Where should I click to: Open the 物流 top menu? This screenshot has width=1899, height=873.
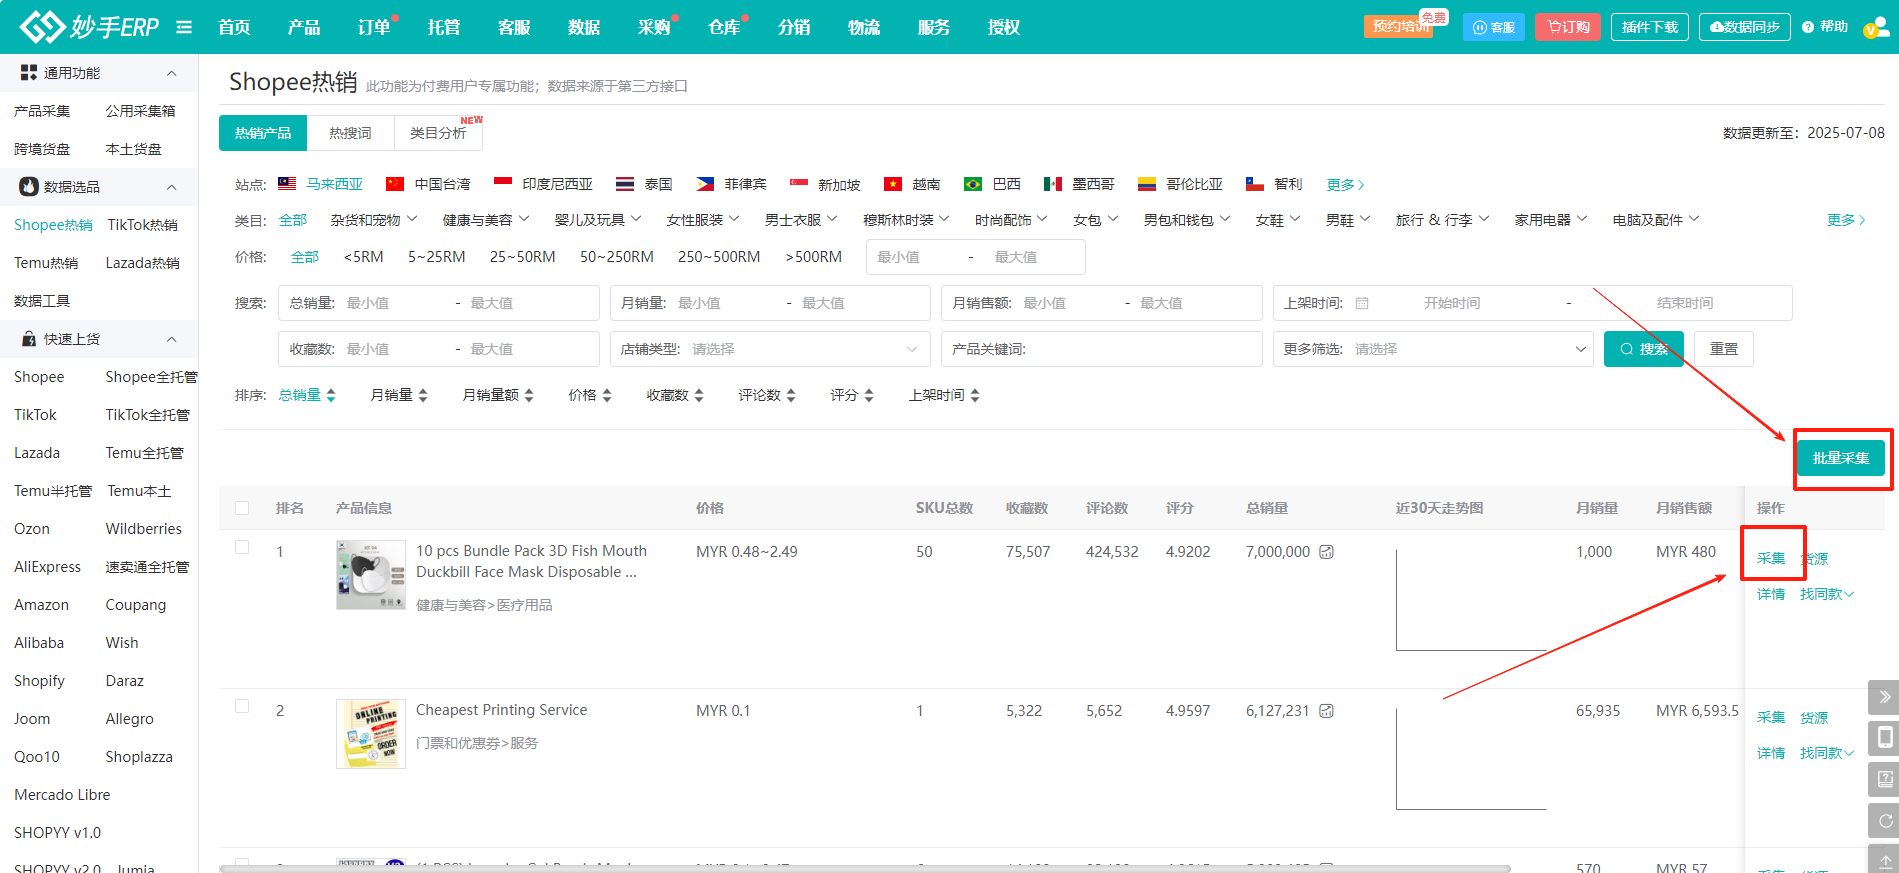864,27
